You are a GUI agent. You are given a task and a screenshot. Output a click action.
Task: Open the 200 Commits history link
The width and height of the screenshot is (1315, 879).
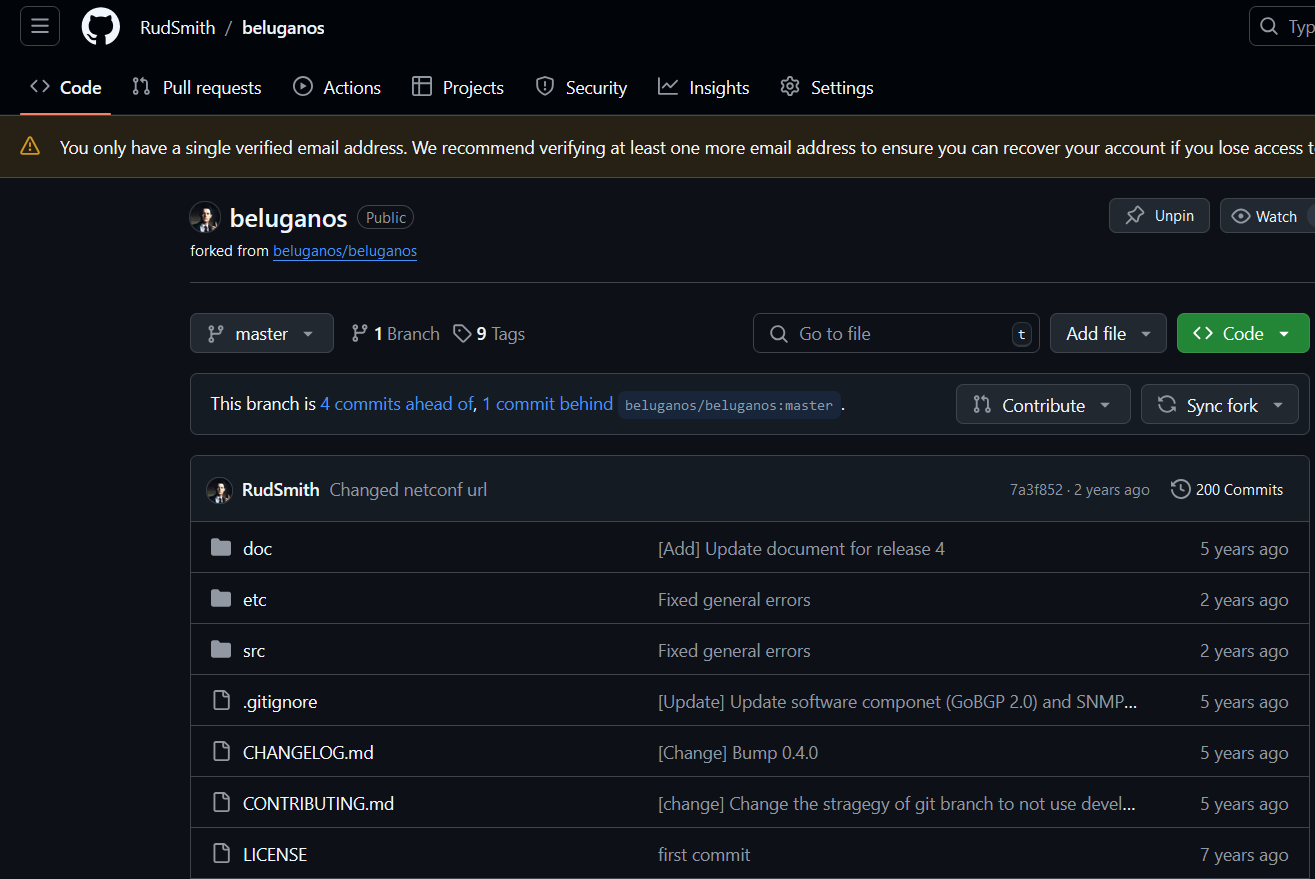coord(1227,489)
